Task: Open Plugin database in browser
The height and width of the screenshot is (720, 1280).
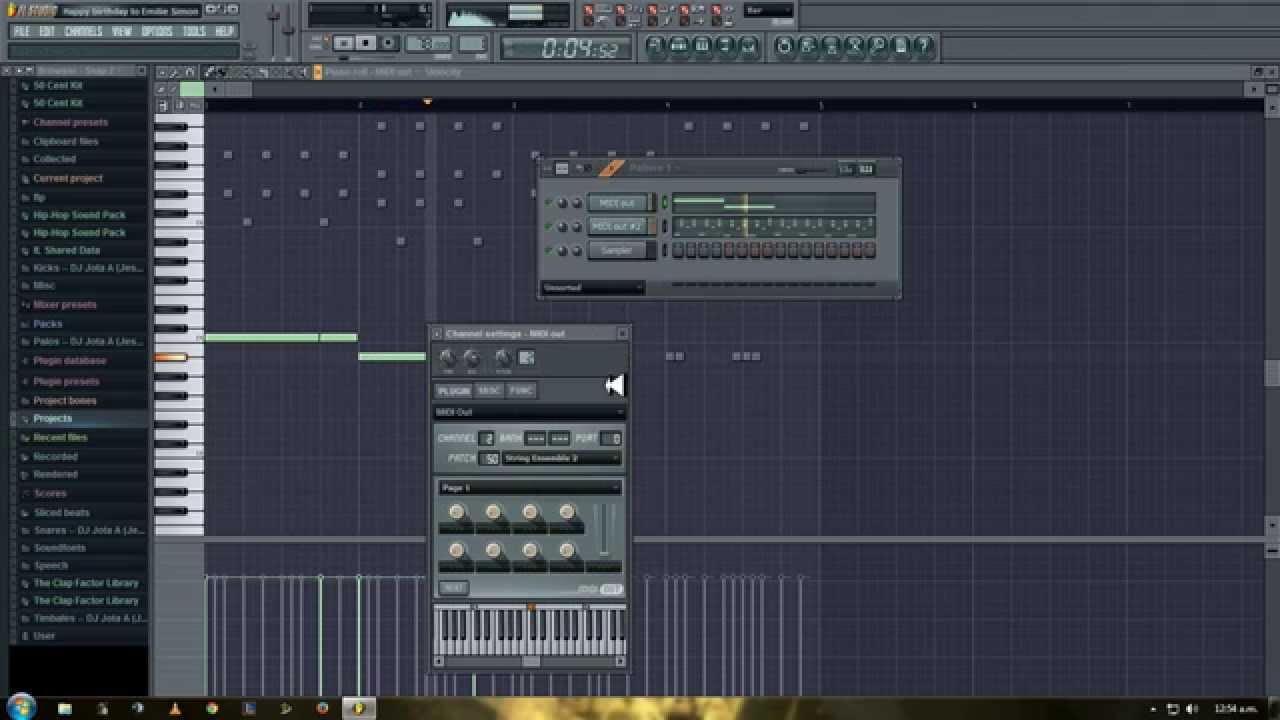Action: pyautogui.click(x=69, y=360)
